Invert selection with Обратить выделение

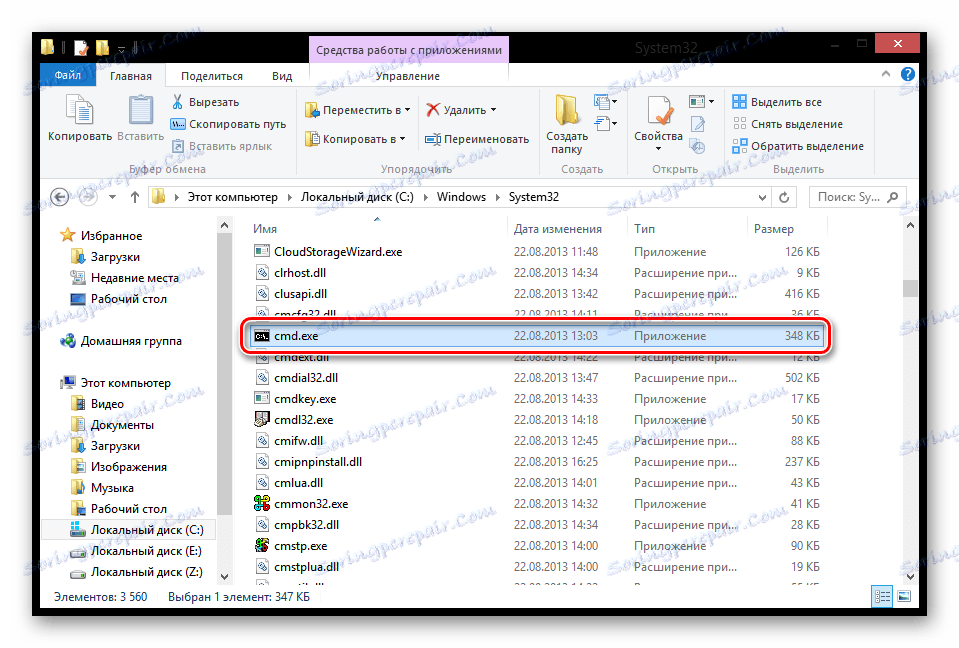798,146
